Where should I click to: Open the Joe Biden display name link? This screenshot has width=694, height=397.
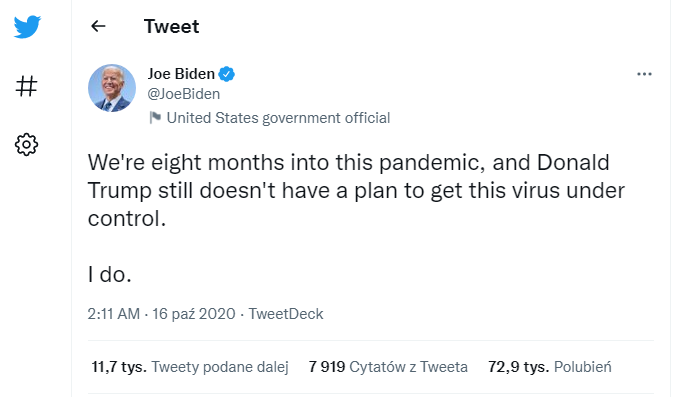tap(181, 74)
